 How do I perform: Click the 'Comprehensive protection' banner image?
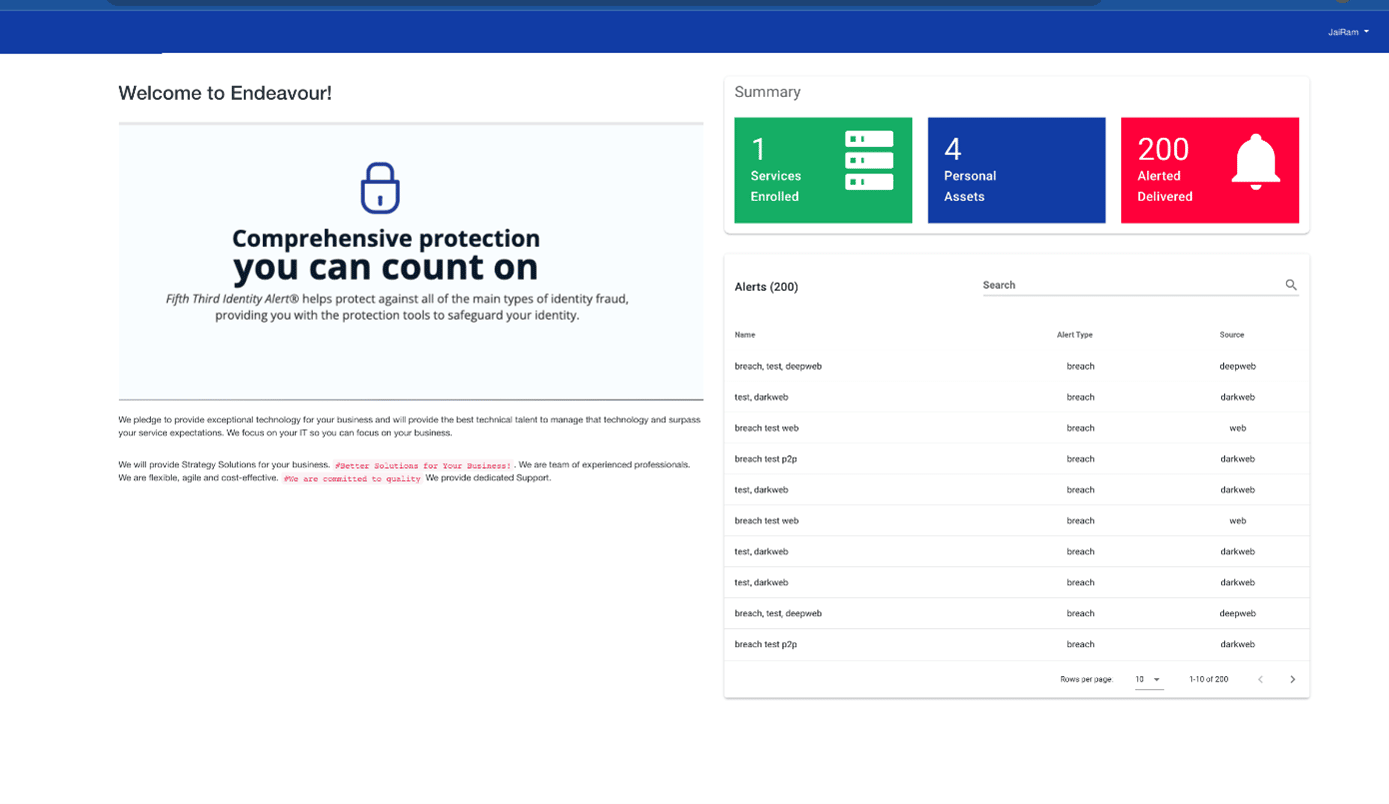411,262
